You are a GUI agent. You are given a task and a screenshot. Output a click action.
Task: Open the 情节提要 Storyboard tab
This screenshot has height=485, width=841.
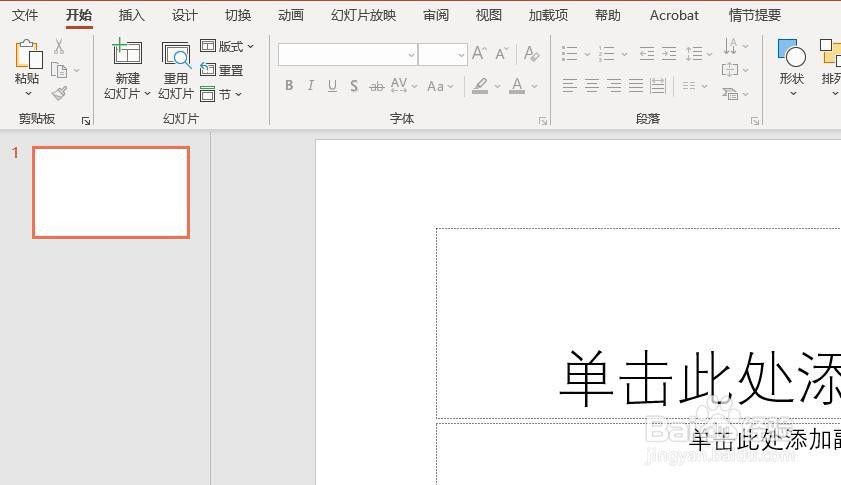point(755,15)
